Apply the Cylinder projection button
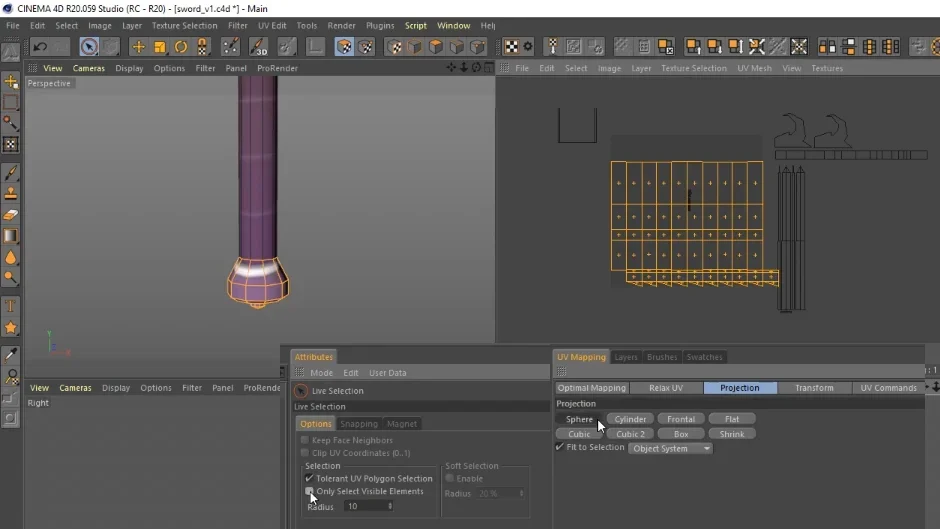 [630, 419]
